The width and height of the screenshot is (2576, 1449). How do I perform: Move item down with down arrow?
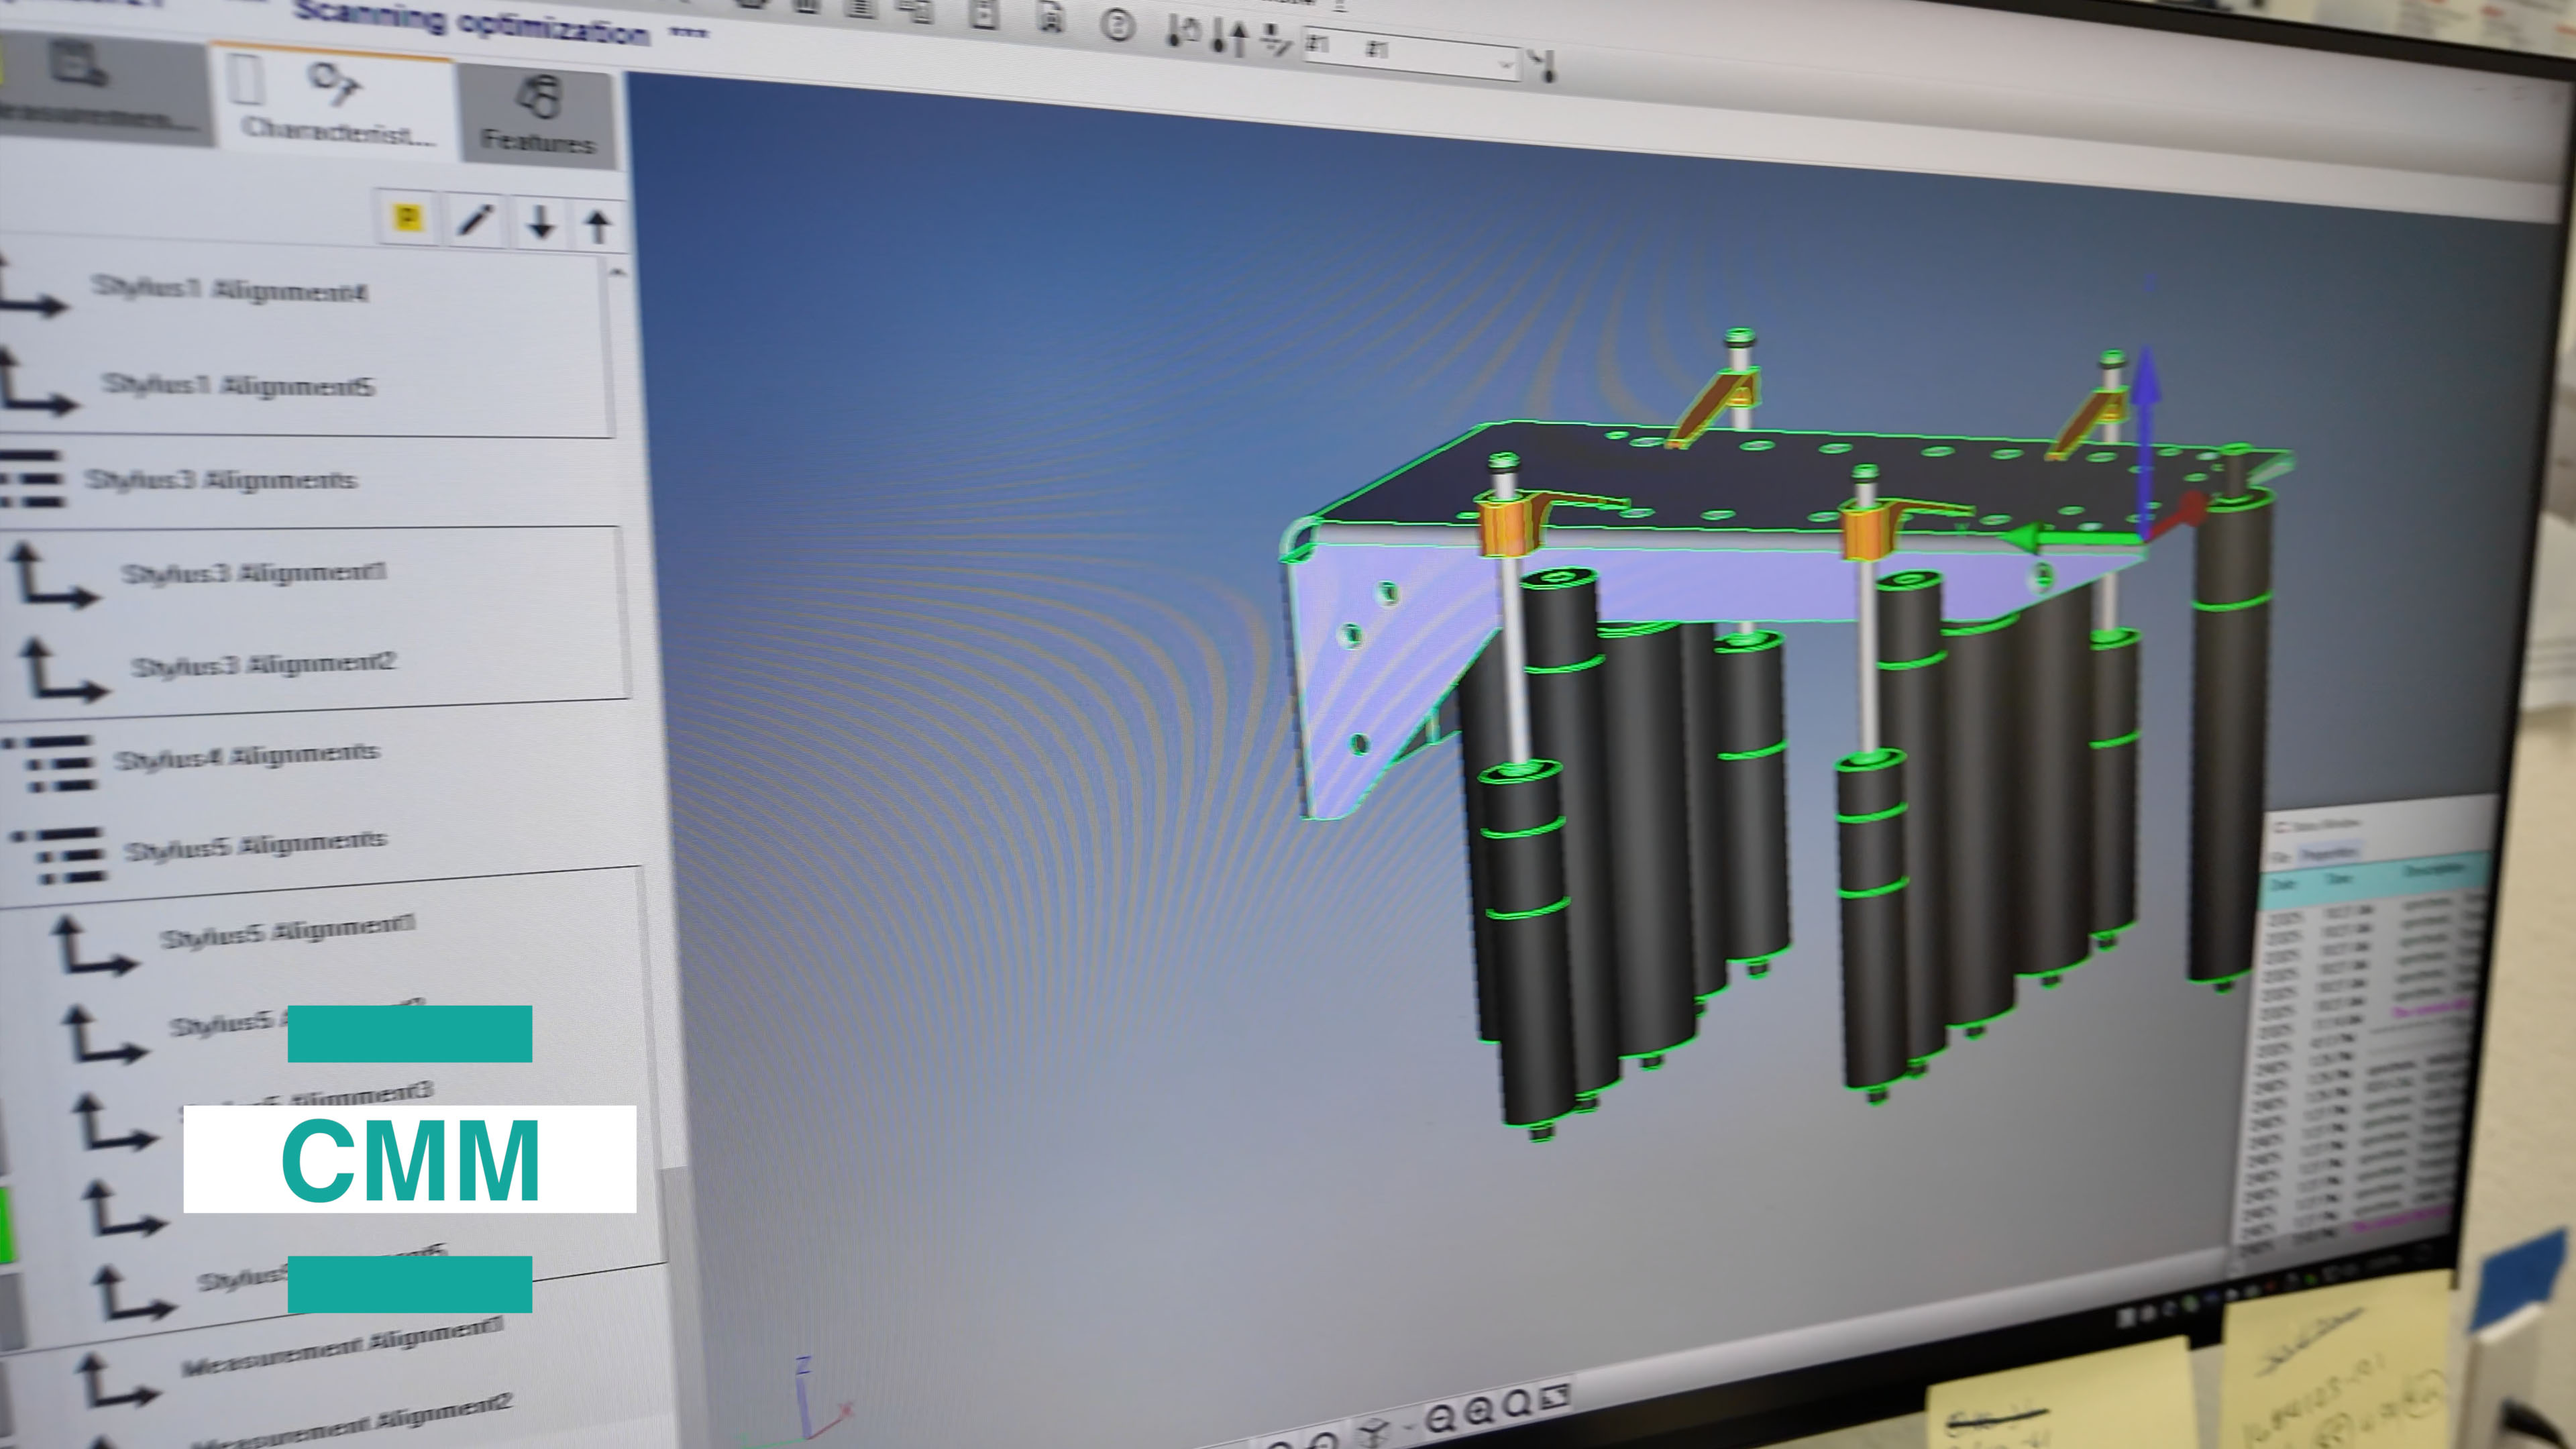[x=541, y=223]
